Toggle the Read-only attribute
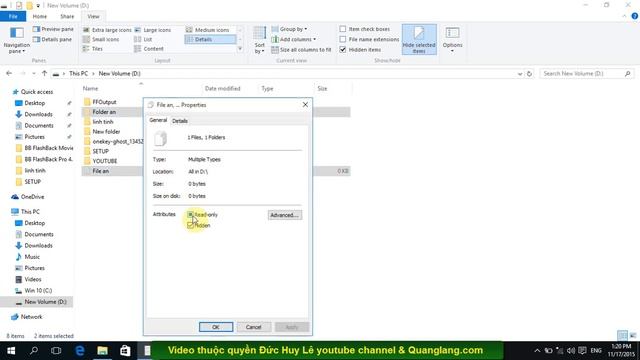This screenshot has height=360, width=640. coord(191,214)
